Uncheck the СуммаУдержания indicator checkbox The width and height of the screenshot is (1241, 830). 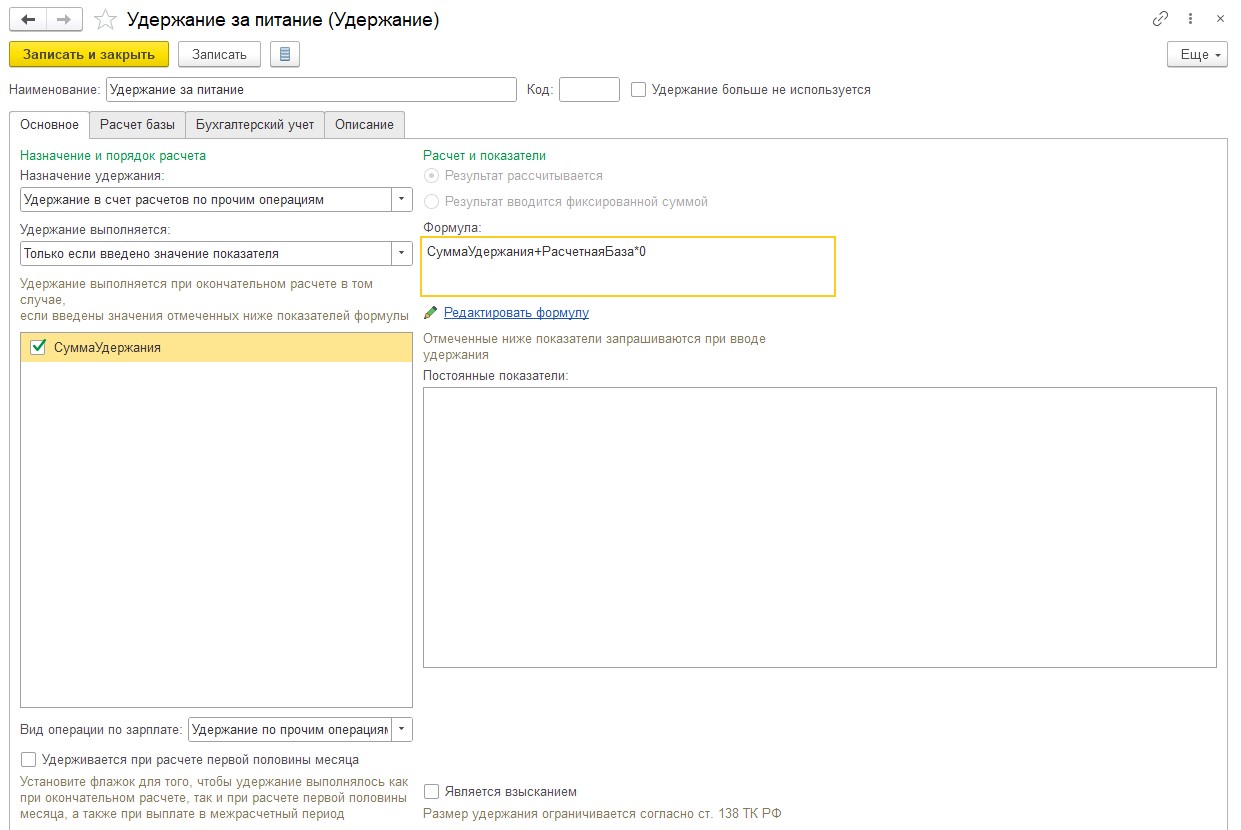(x=39, y=348)
